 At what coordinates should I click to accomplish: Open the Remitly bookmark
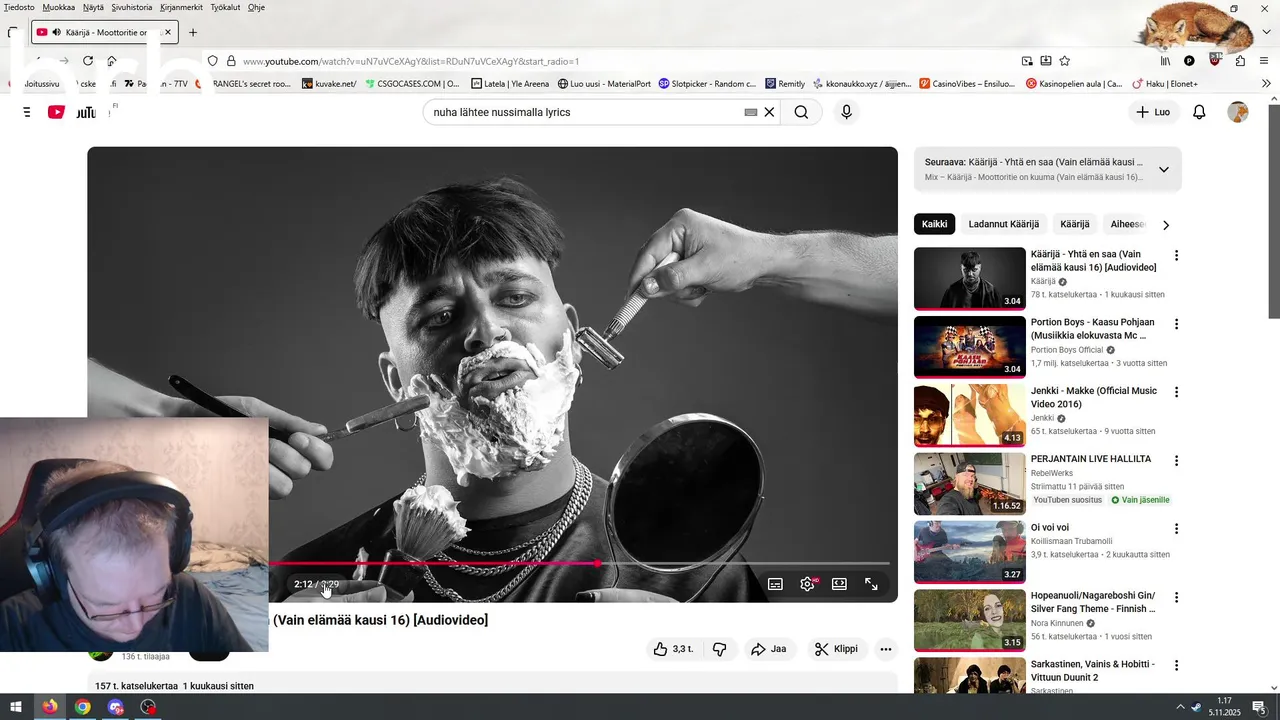coord(785,84)
